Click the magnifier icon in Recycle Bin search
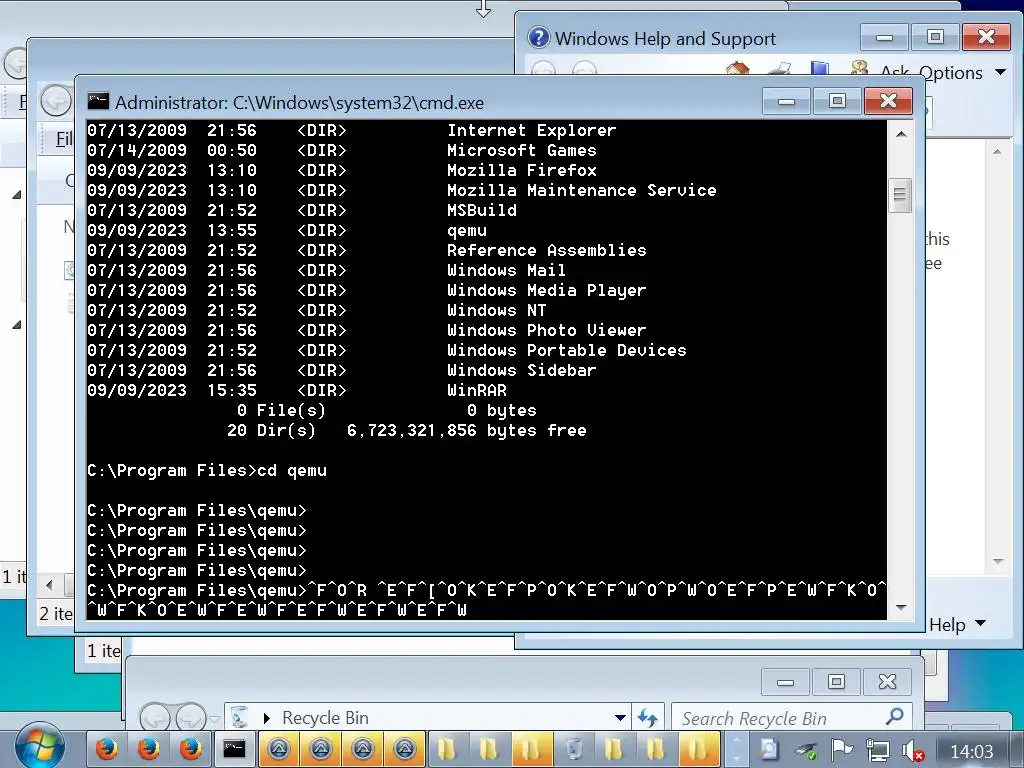This screenshot has height=768, width=1024. point(895,716)
